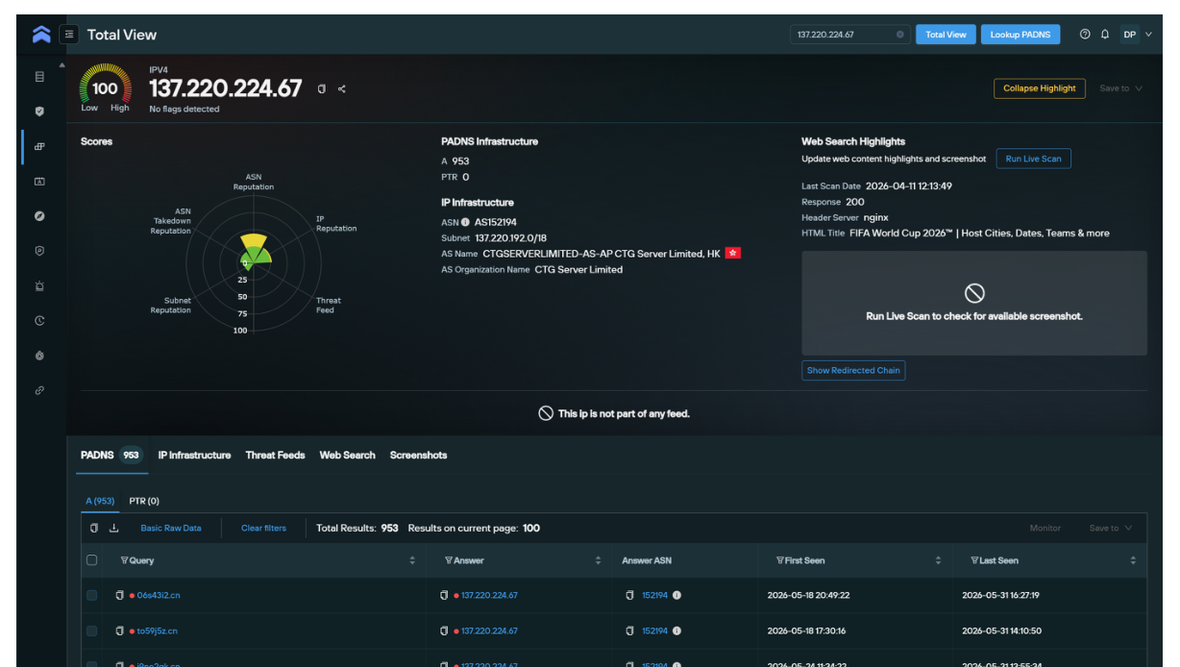Select the A (953) sub-tab
Screen dimensions: 1180x667
[x=100, y=501]
